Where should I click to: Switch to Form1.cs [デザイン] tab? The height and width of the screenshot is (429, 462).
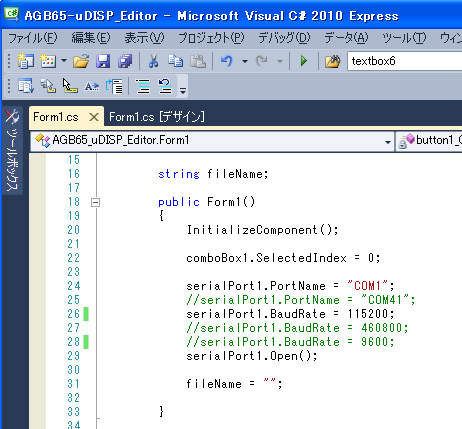[x=157, y=117]
